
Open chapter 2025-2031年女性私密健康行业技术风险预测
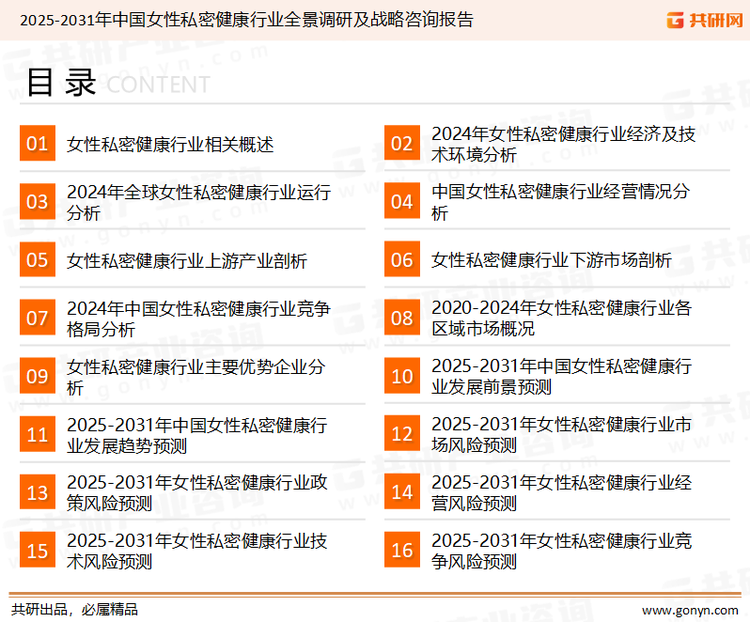tap(197, 551)
